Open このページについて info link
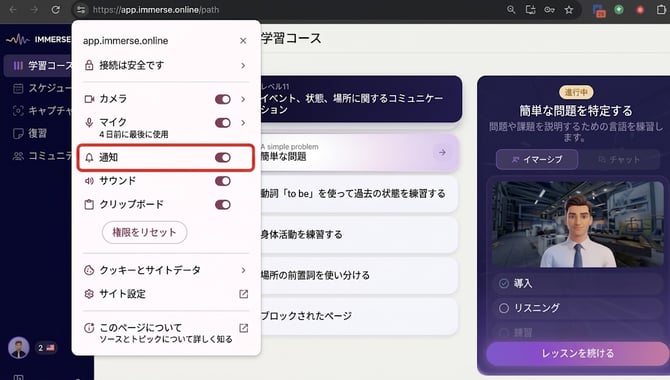The height and width of the screenshot is (380, 670). point(166,333)
